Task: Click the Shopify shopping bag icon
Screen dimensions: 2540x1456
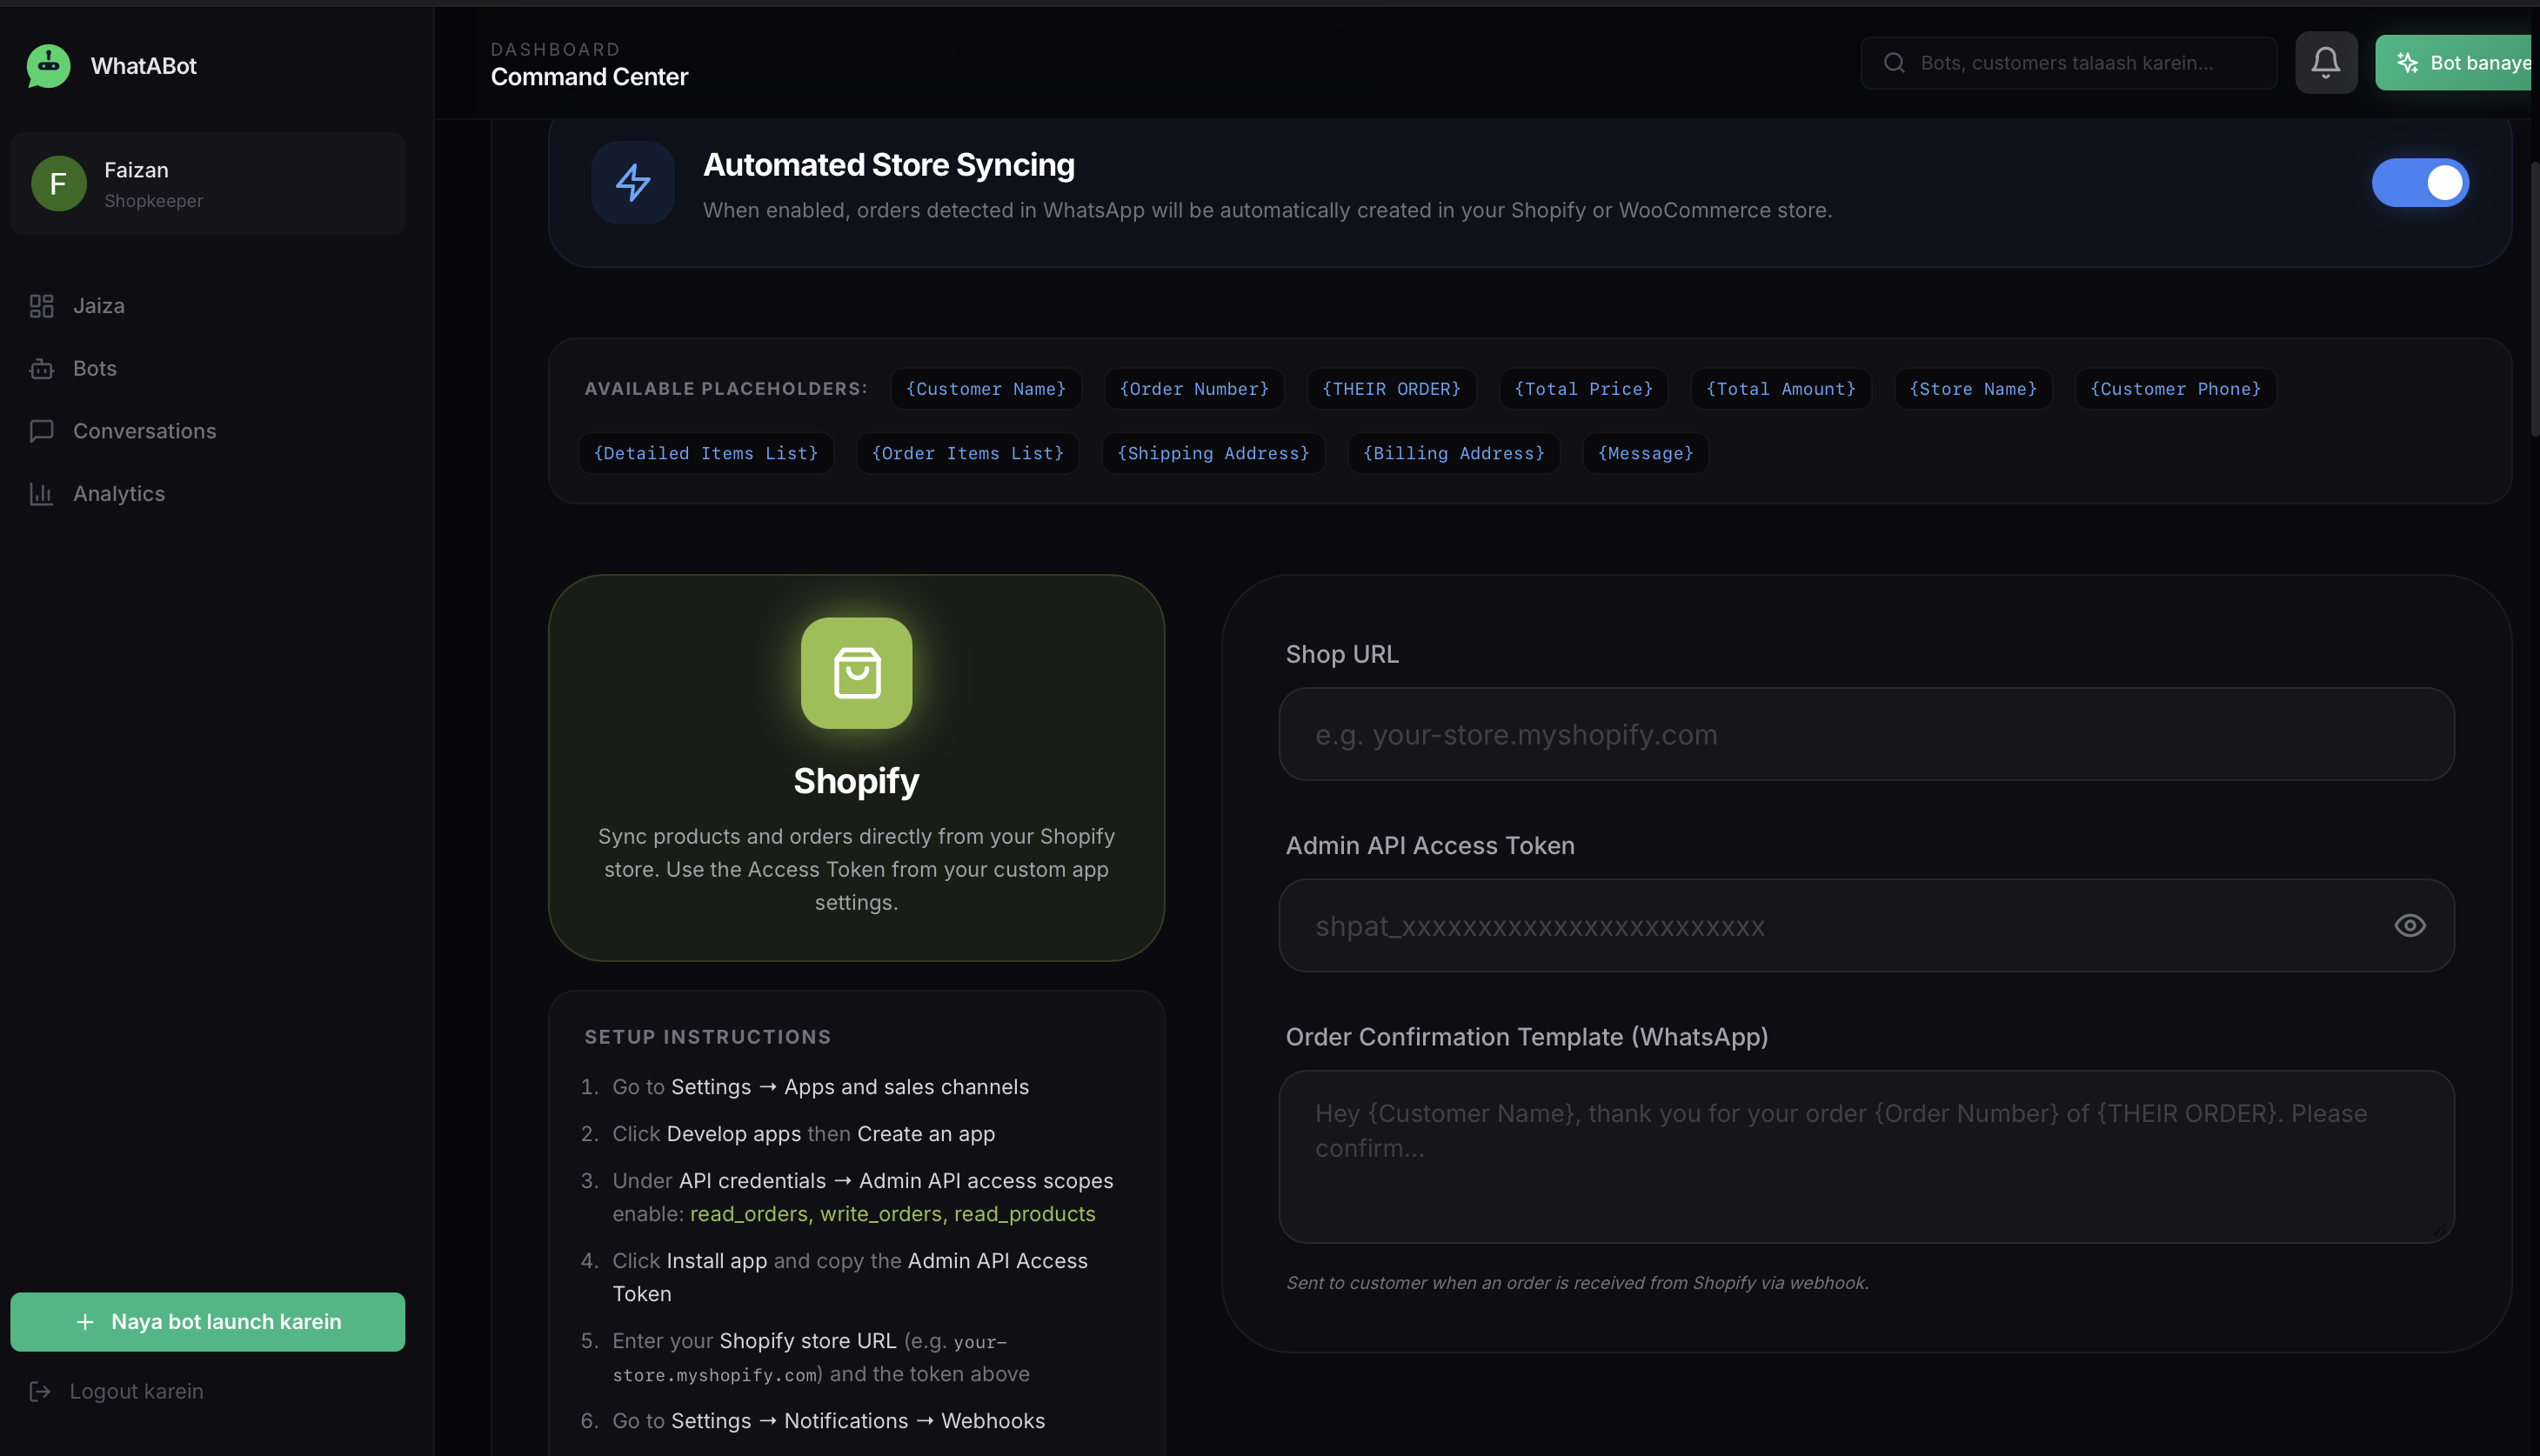Action: pos(856,673)
